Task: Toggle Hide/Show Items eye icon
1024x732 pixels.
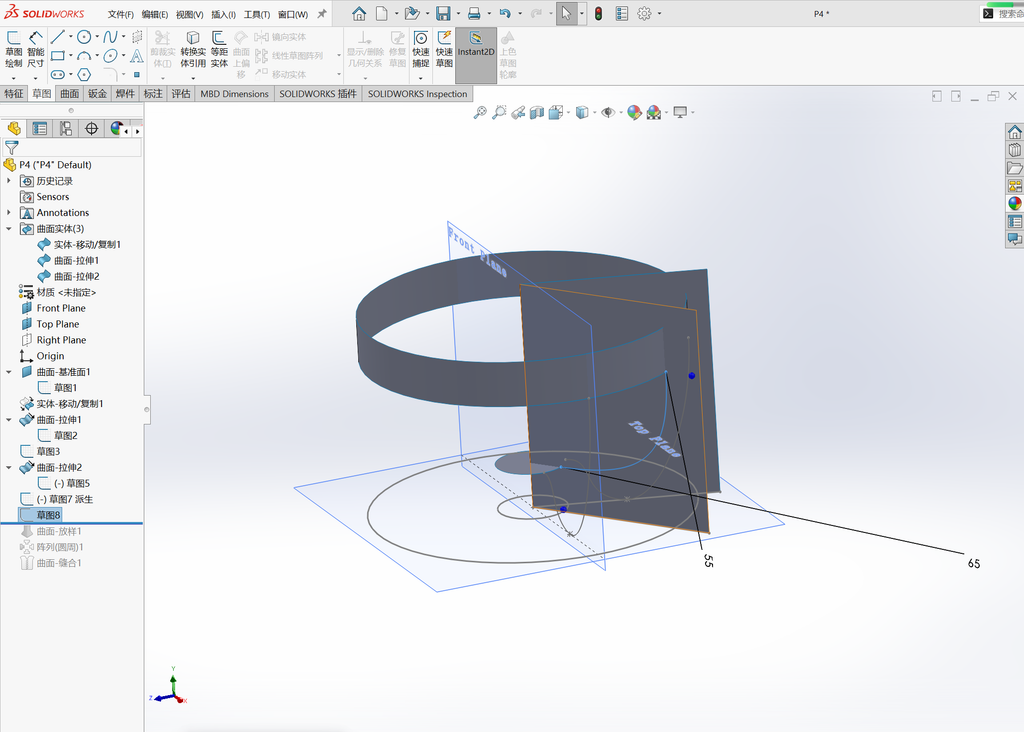Action: click(607, 112)
